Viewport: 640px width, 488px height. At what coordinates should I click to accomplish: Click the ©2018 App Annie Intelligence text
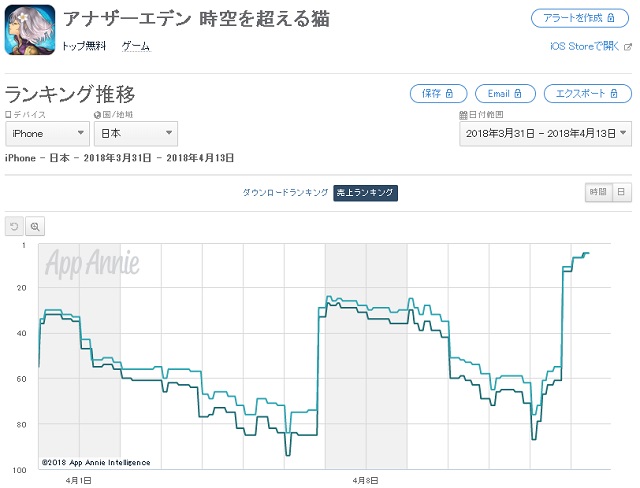[96, 463]
